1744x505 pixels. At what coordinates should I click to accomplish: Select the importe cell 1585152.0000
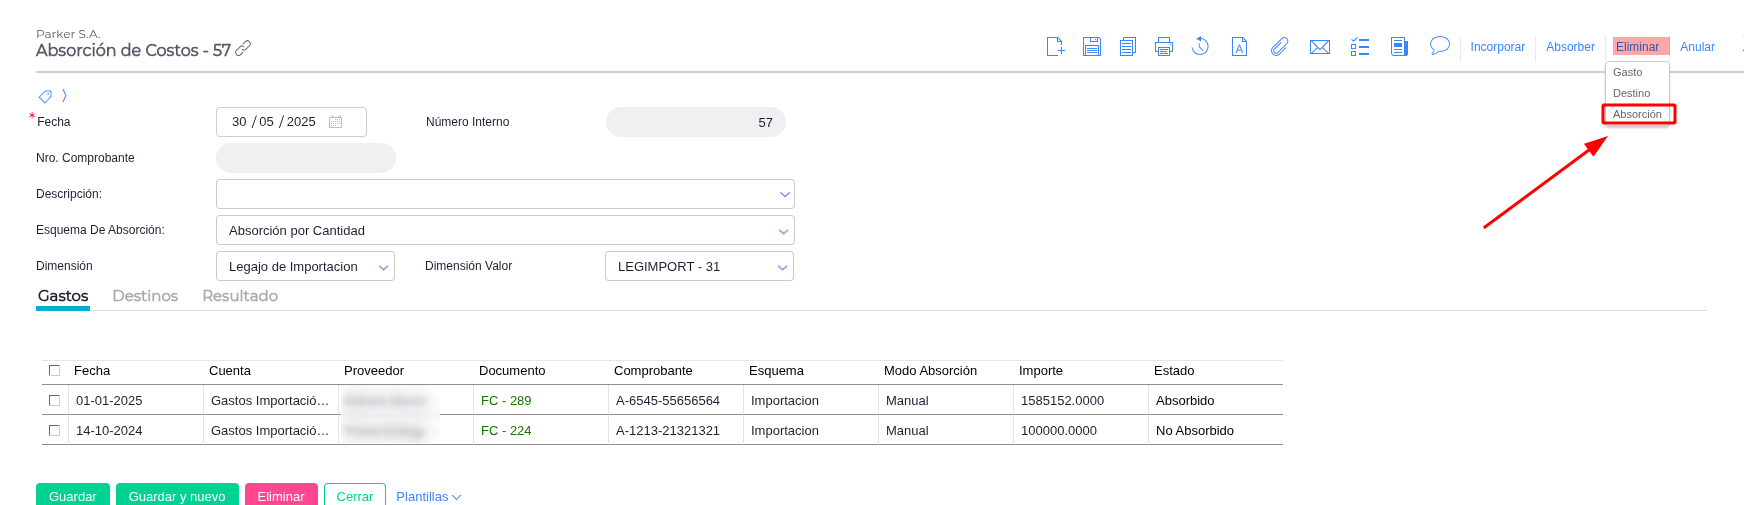coord(1080,401)
